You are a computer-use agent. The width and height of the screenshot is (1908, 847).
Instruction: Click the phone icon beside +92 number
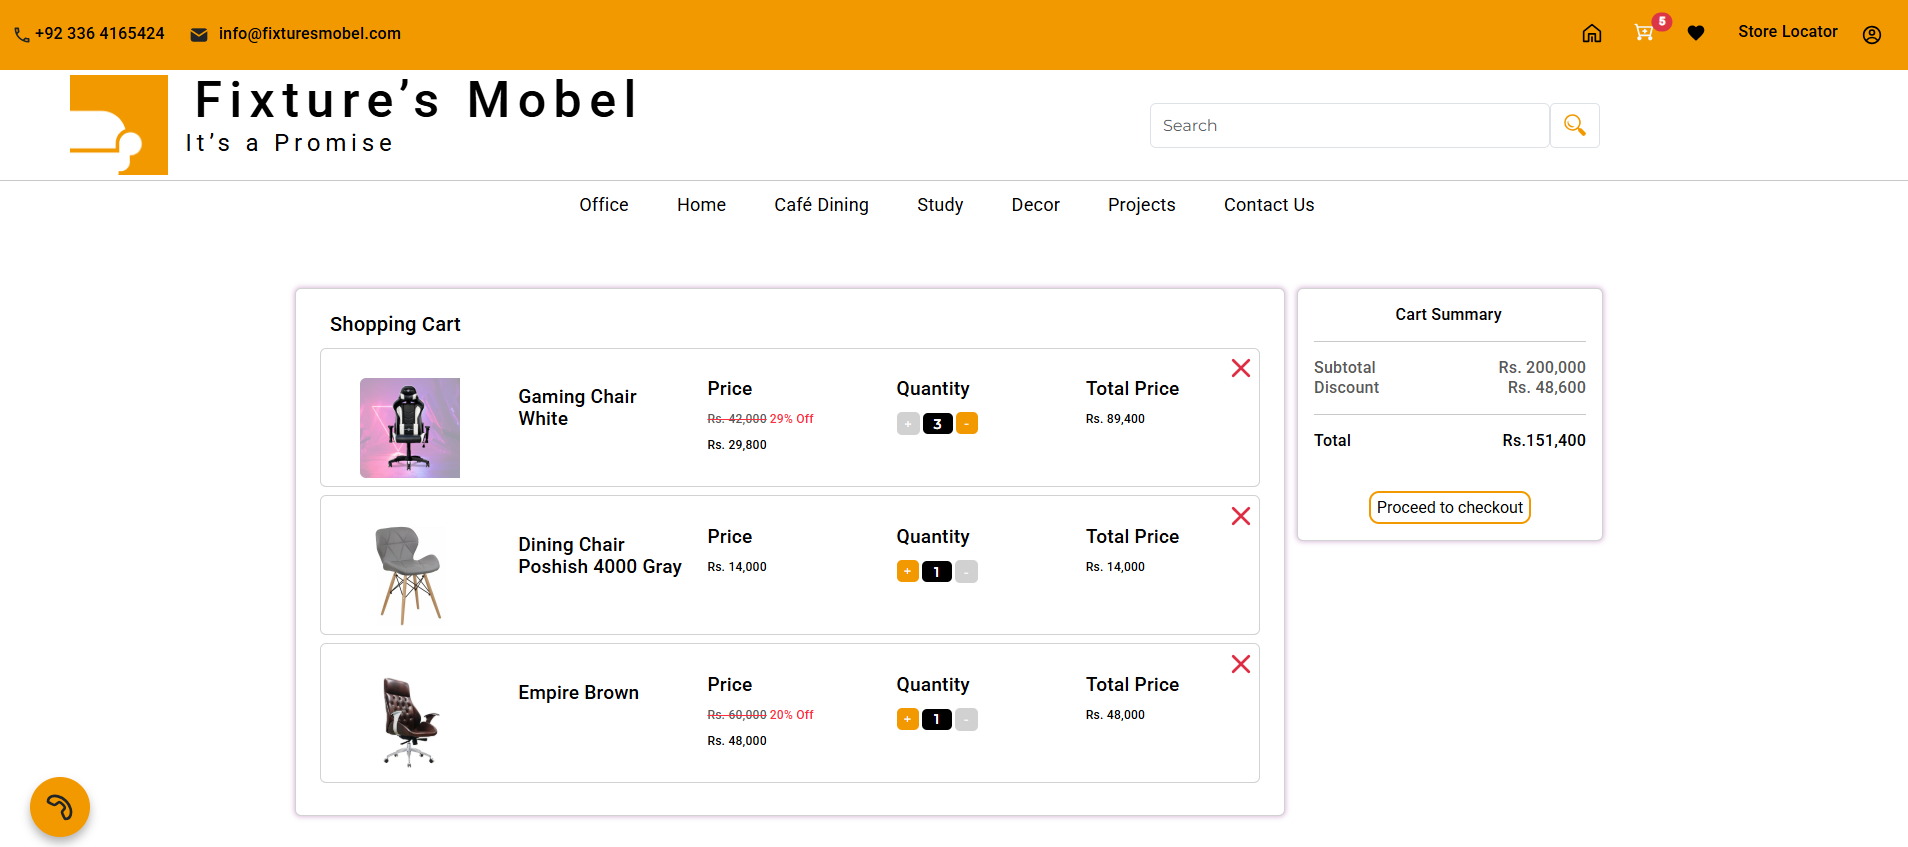22,35
